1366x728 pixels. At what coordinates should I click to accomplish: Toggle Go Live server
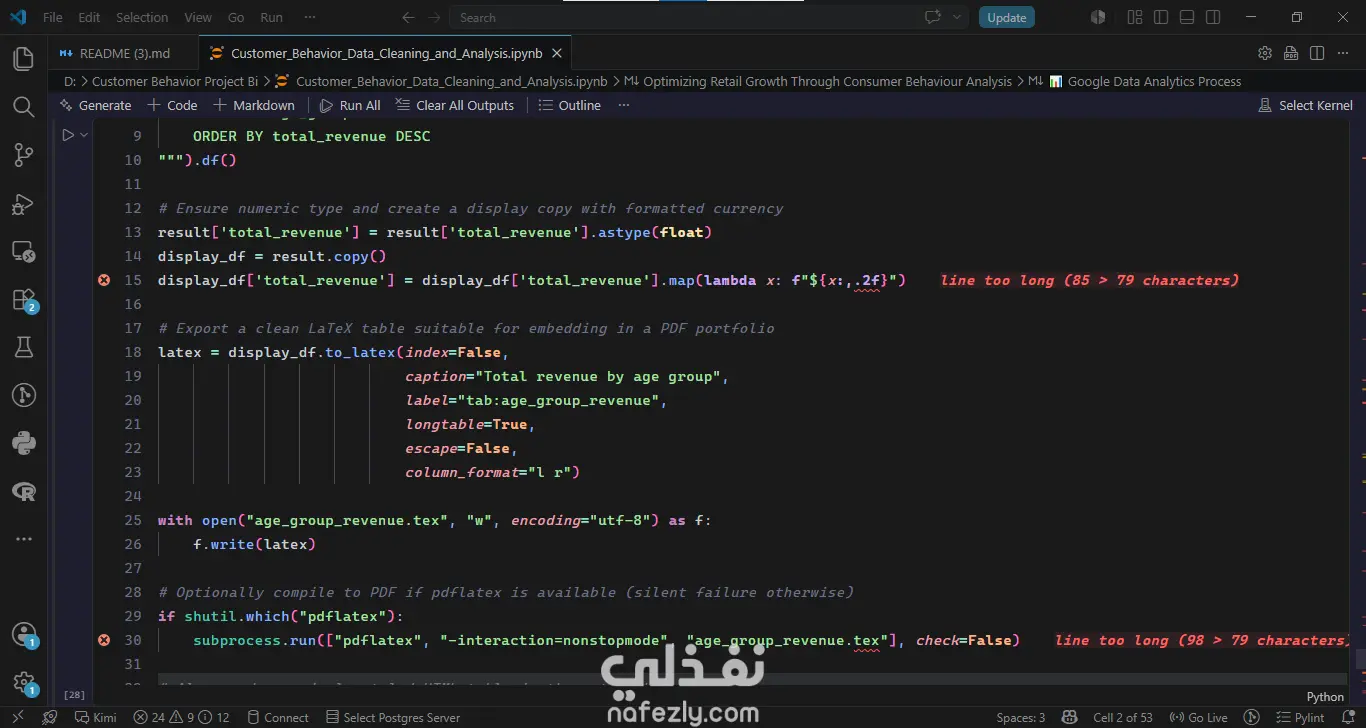click(x=1198, y=717)
